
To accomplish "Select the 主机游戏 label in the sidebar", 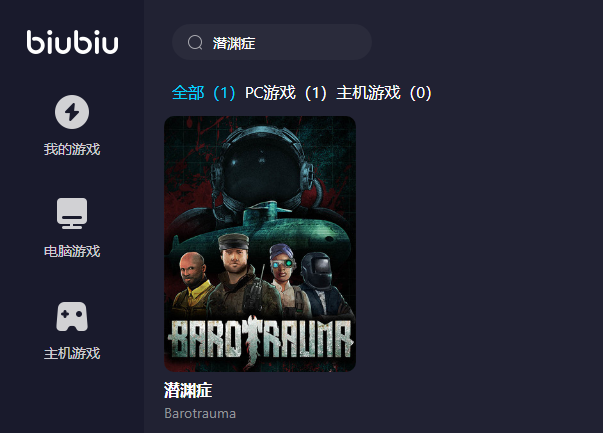I will [x=72, y=353].
